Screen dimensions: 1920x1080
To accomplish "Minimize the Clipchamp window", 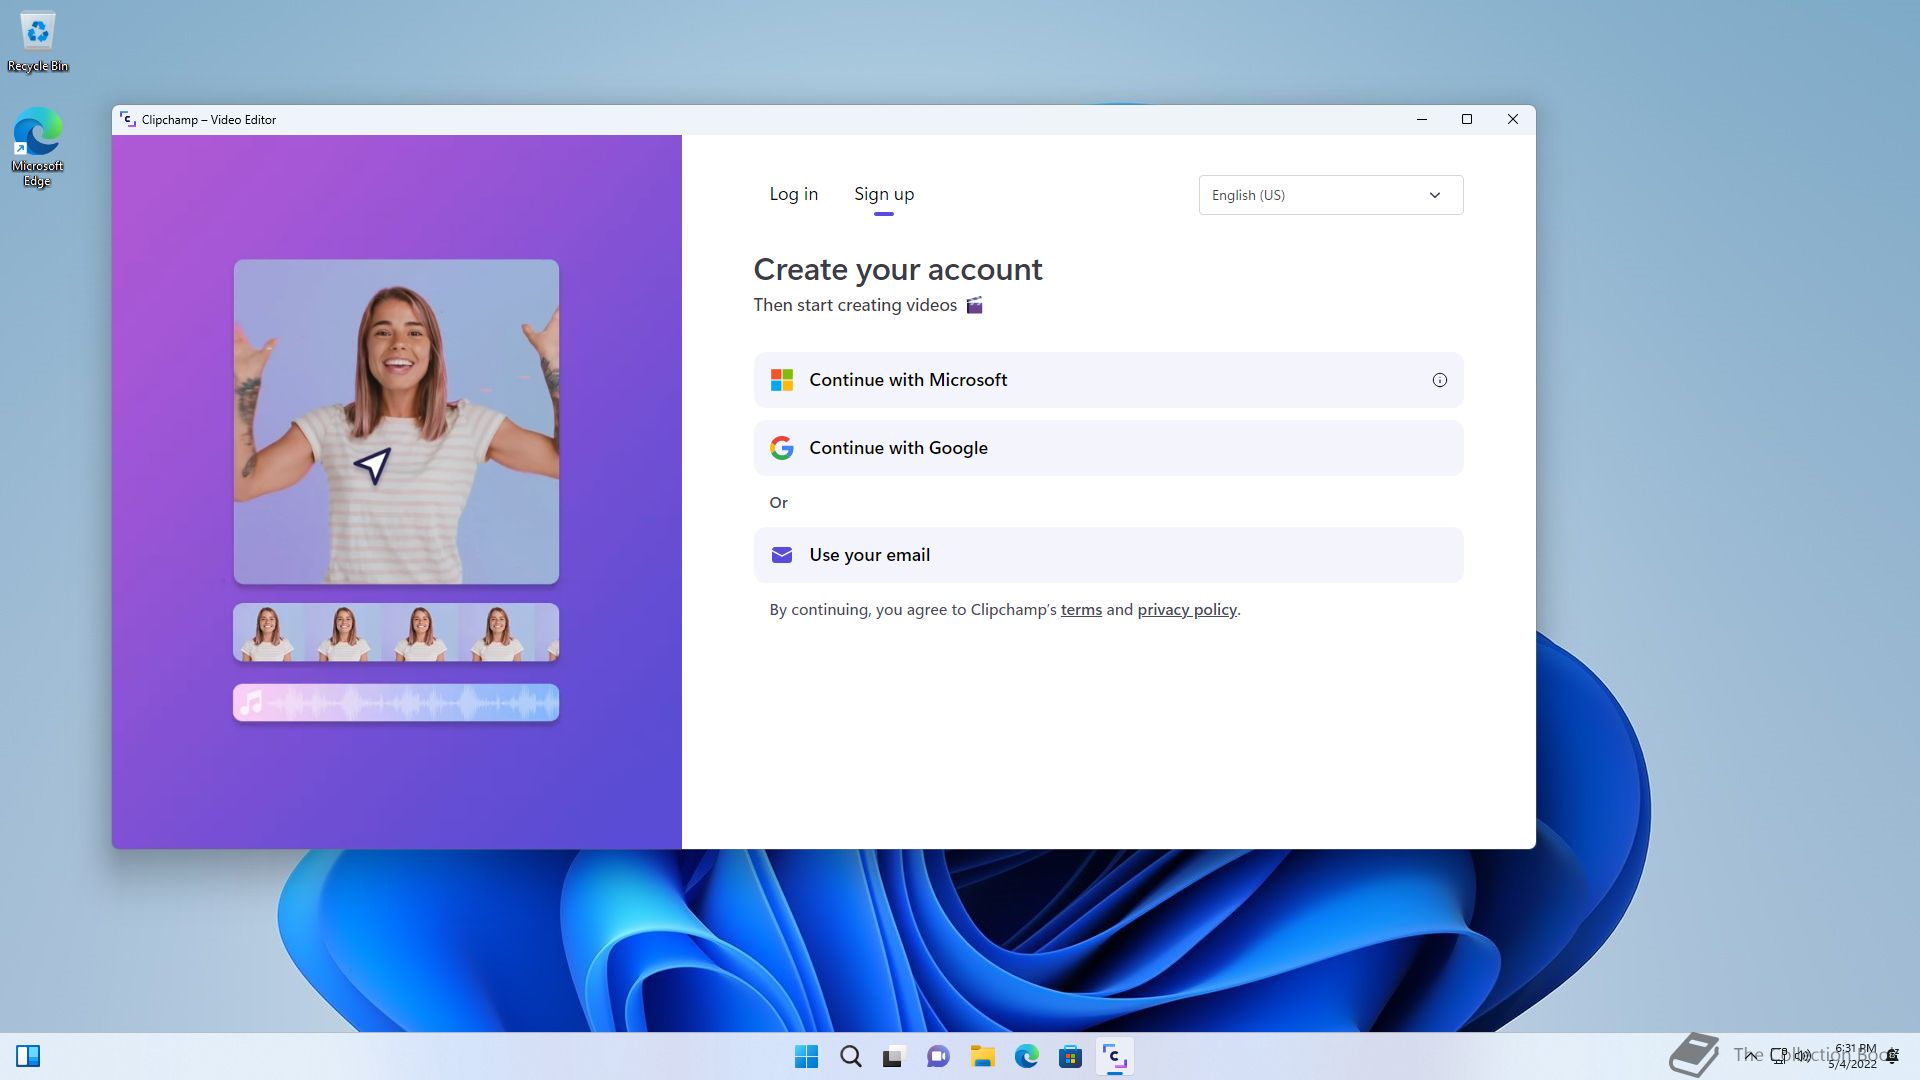I will coord(1421,119).
